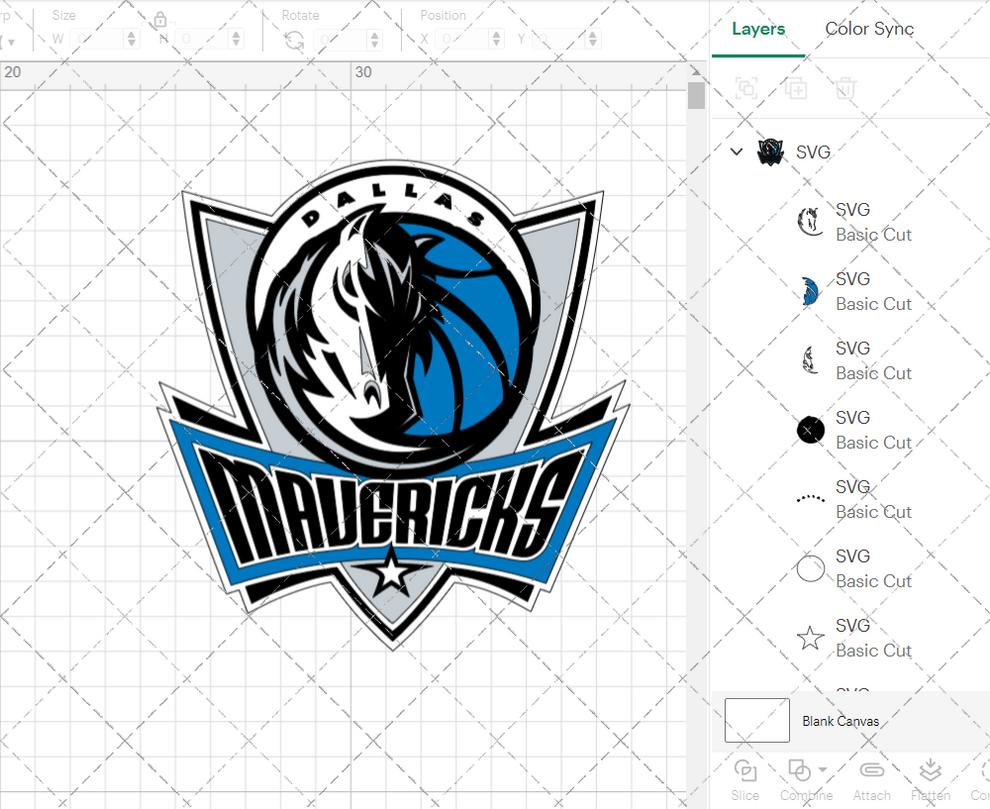Click the star layer thumbnail icon

tap(810, 637)
